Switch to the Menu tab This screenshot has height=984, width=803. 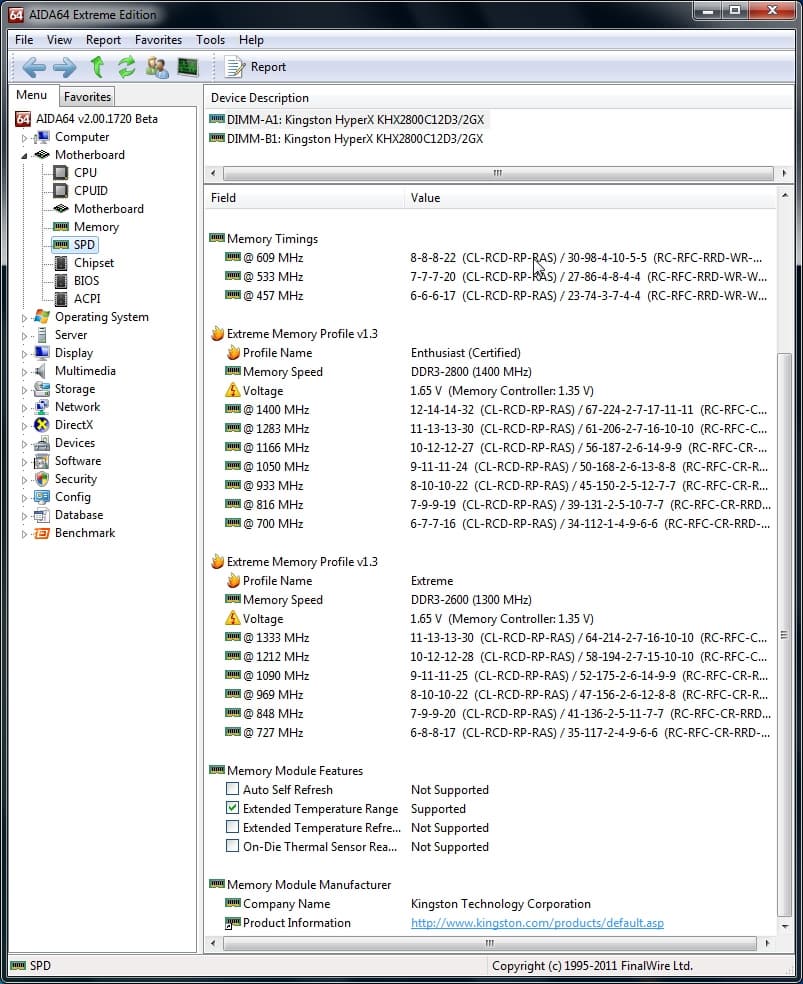(32, 95)
